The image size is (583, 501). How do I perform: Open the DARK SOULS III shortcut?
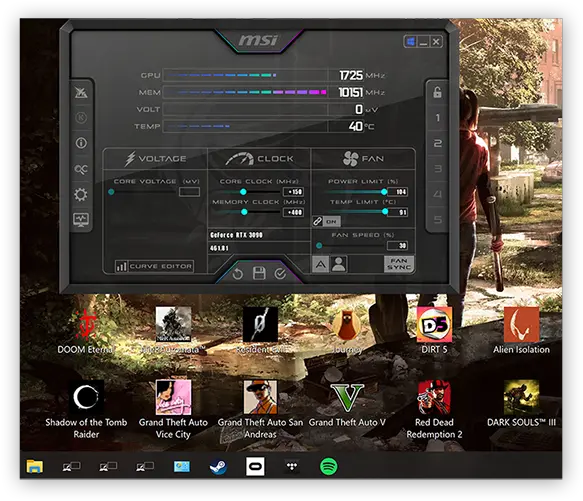521,405
